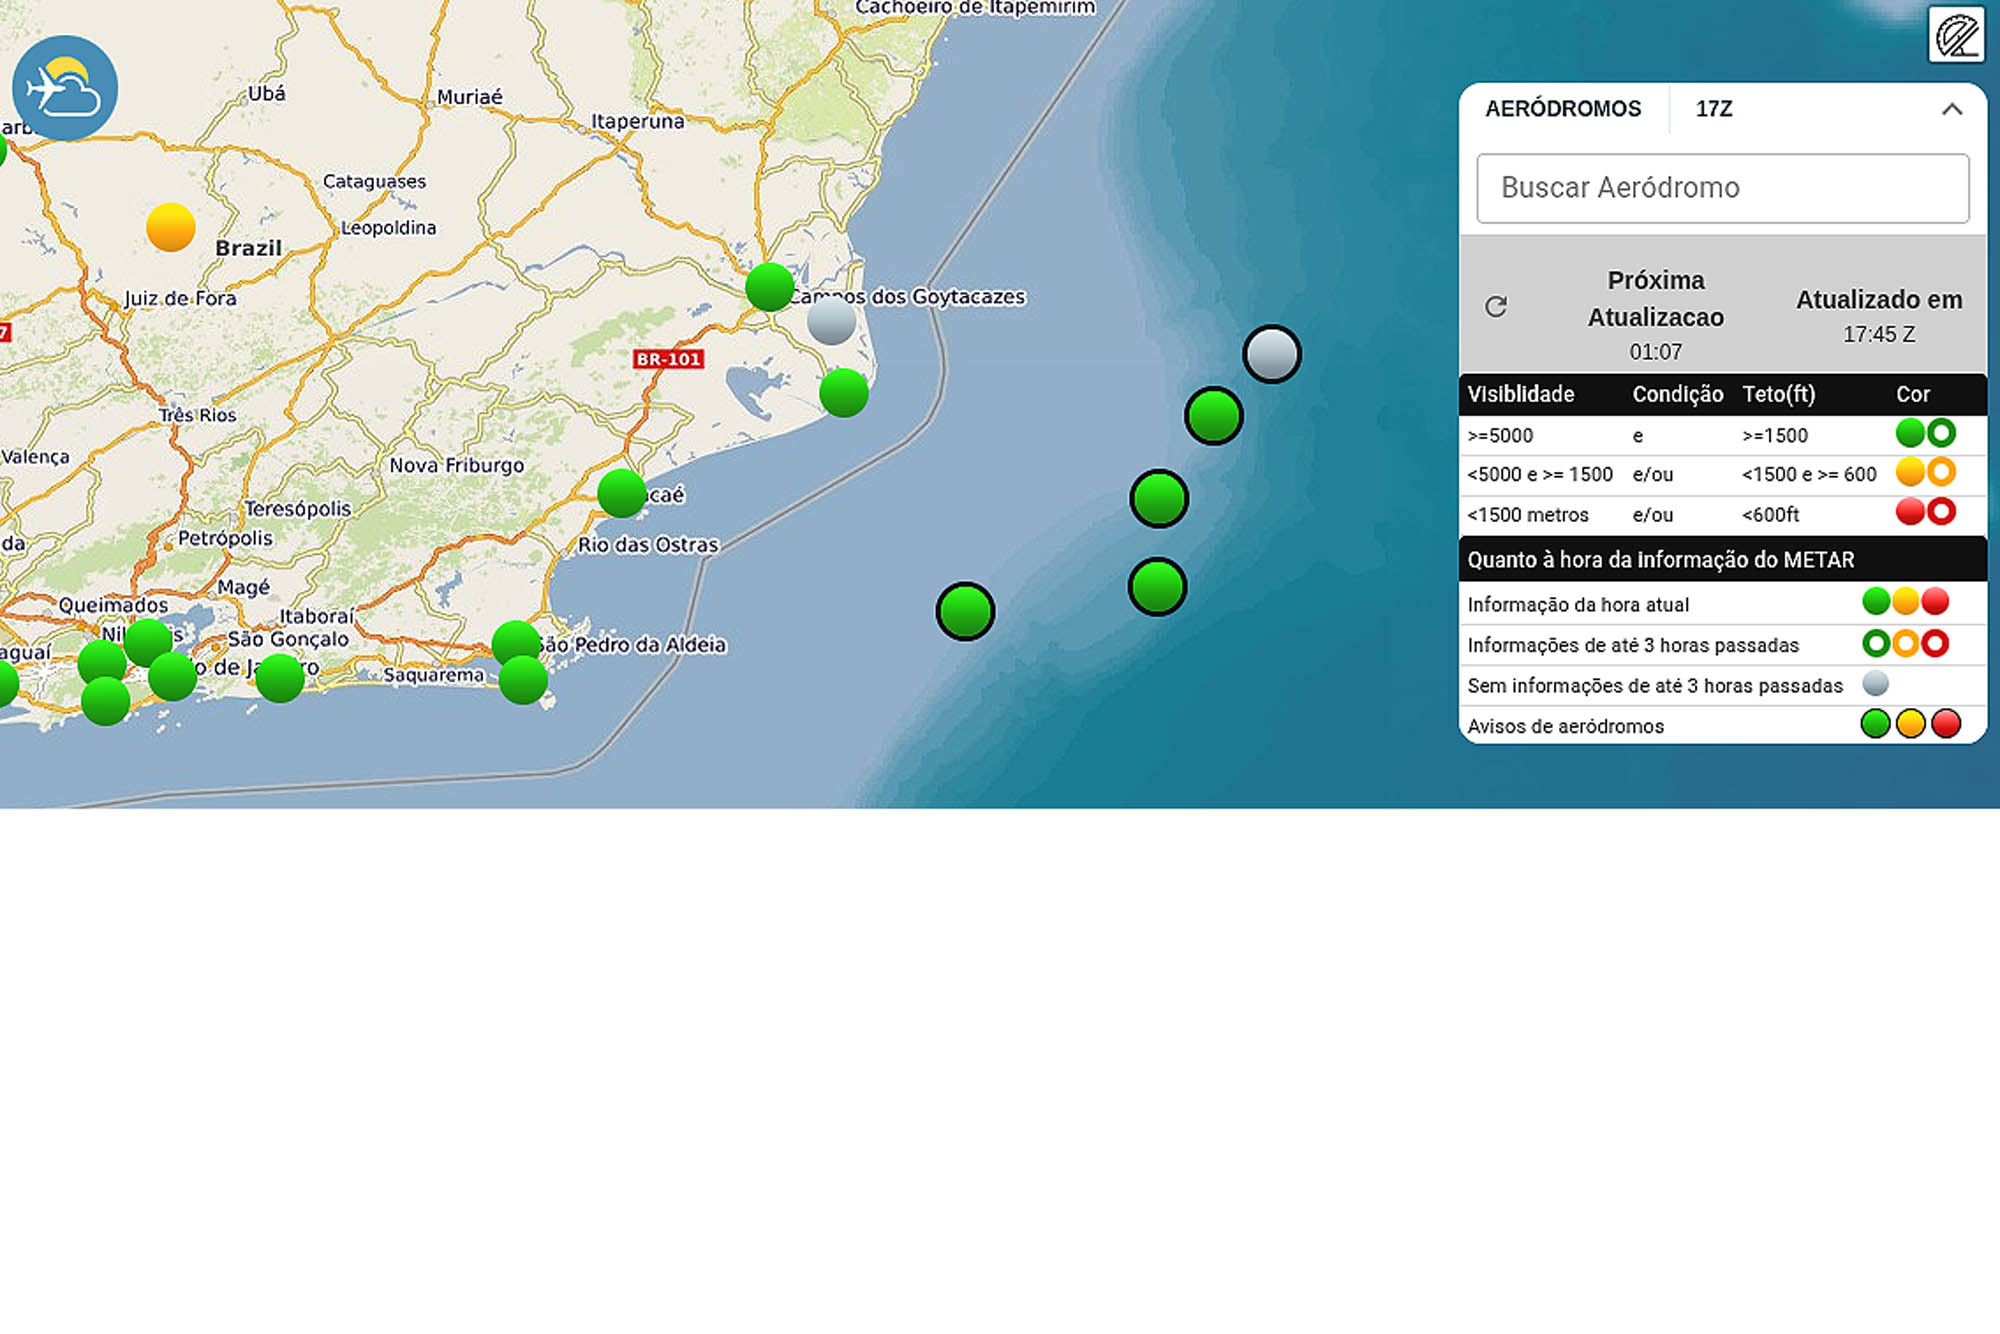
Task: Collapse the aerodromes panel with chevron
Action: 1951,109
